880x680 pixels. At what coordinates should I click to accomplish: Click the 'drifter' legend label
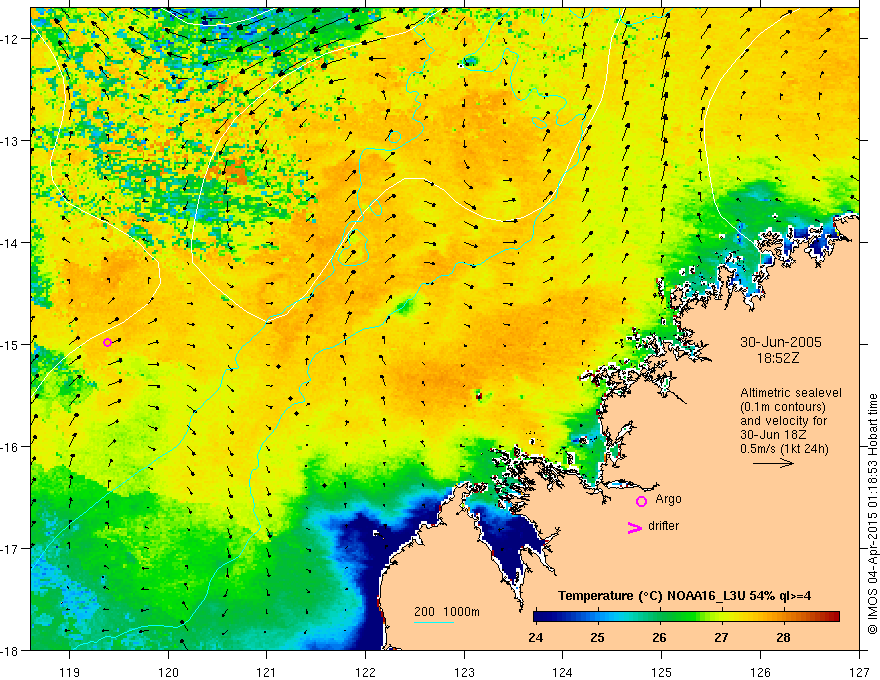coord(663,526)
